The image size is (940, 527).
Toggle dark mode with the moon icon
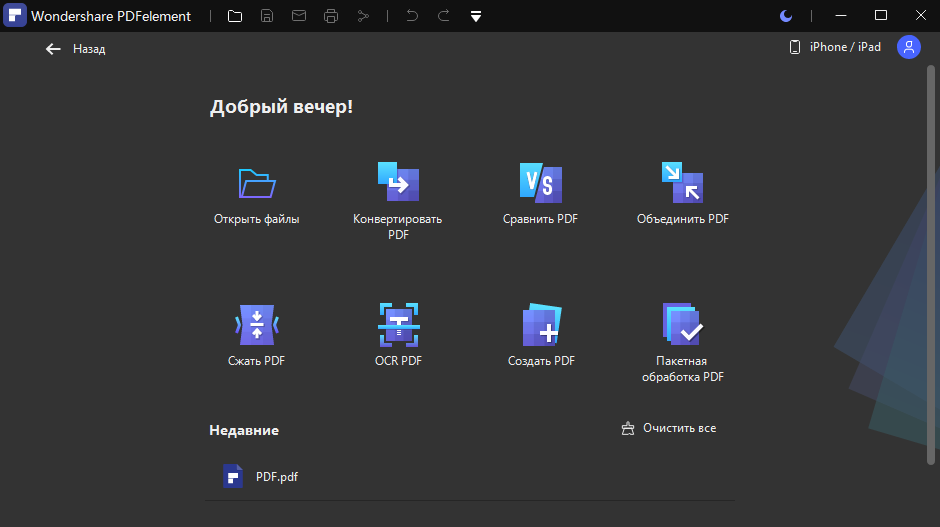pyautogui.click(x=786, y=16)
